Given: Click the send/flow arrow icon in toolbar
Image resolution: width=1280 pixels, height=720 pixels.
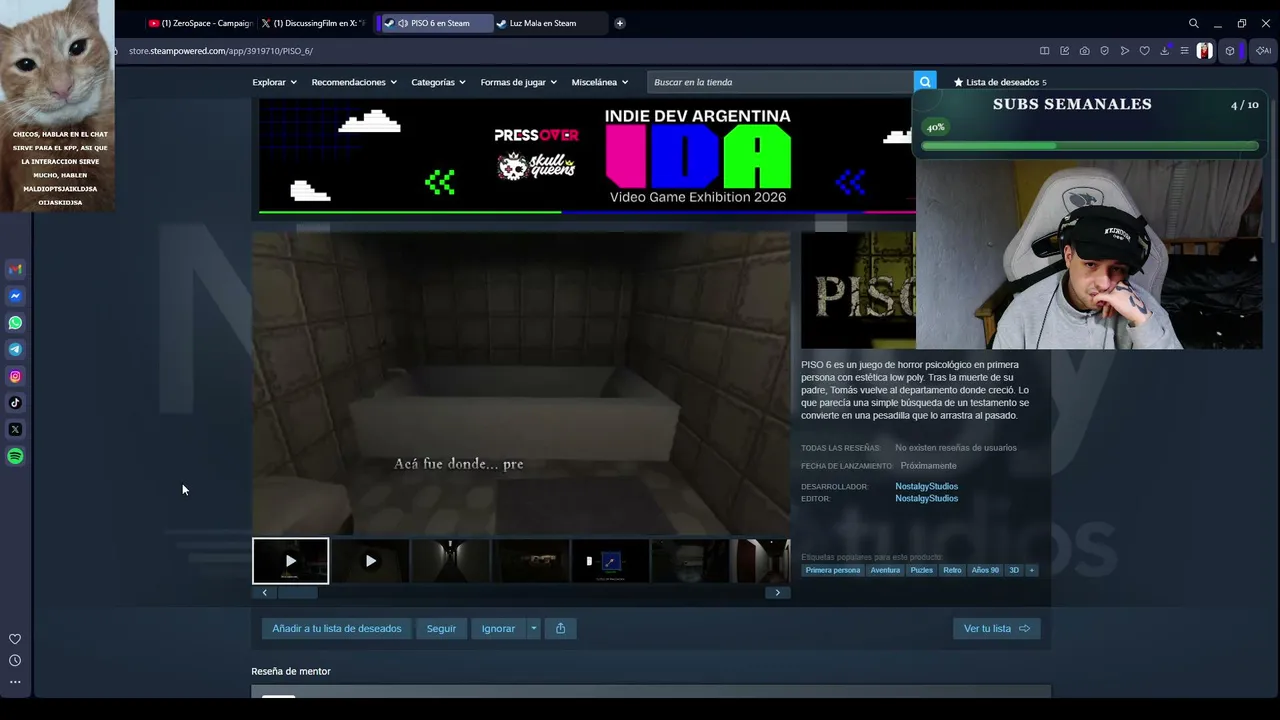Looking at the screenshot, I should [1124, 51].
